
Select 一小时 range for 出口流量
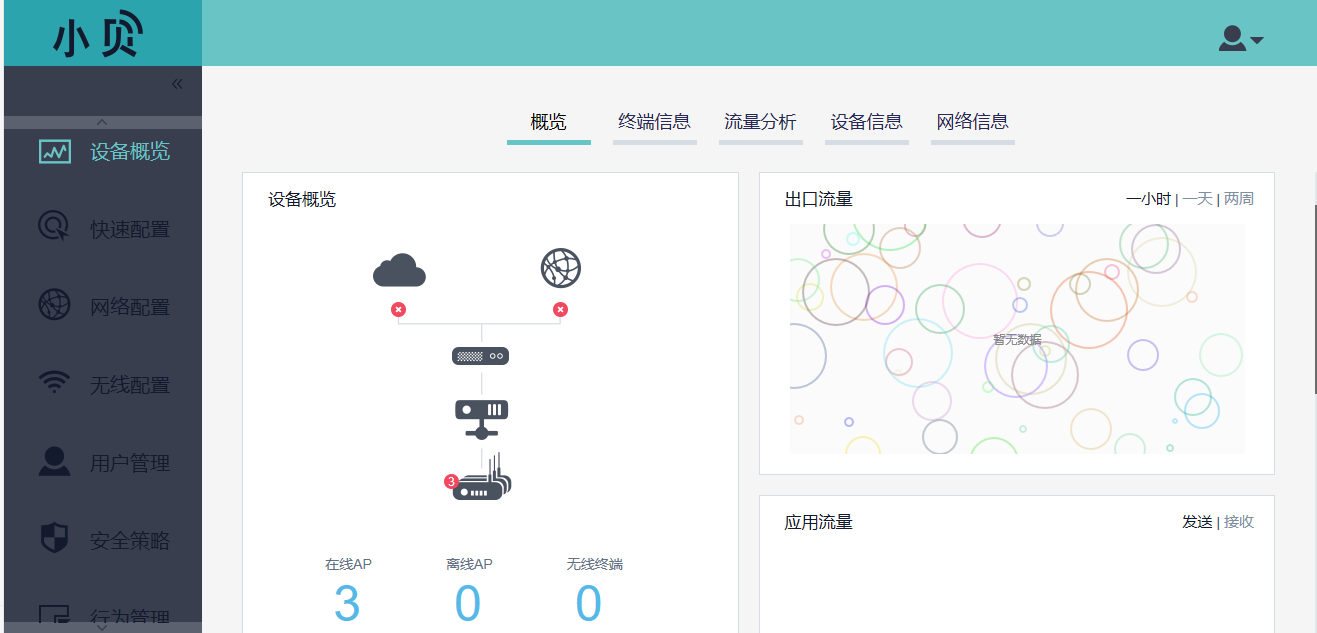pos(1148,199)
